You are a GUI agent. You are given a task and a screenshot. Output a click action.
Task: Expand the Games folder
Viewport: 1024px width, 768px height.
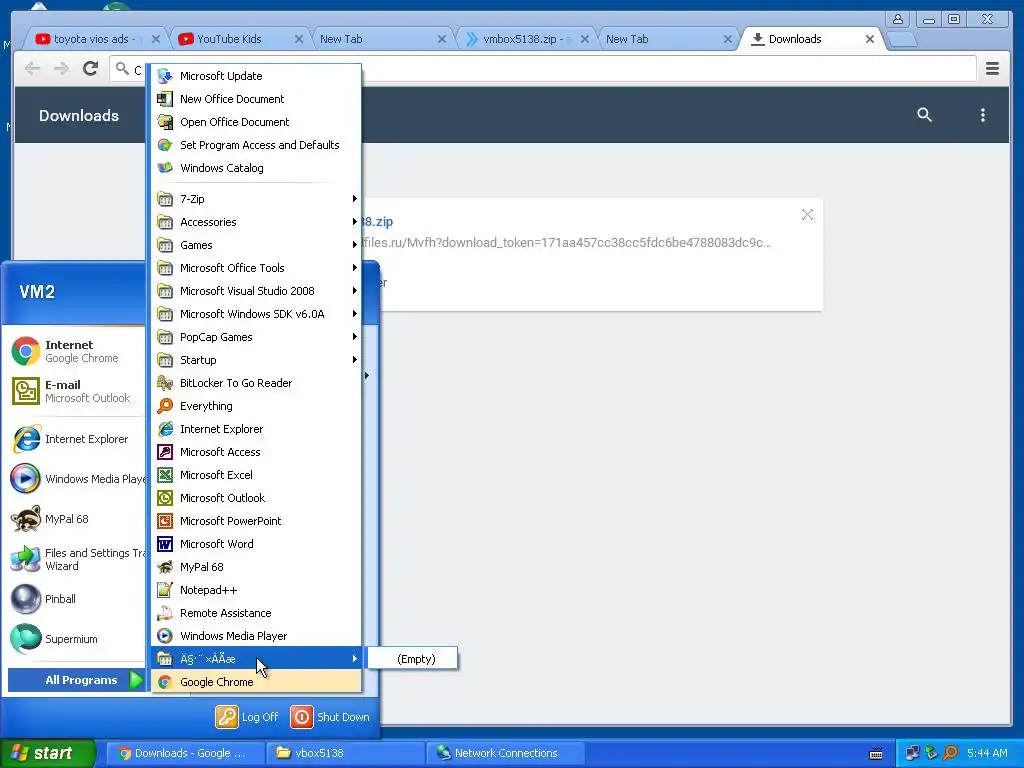(256, 245)
